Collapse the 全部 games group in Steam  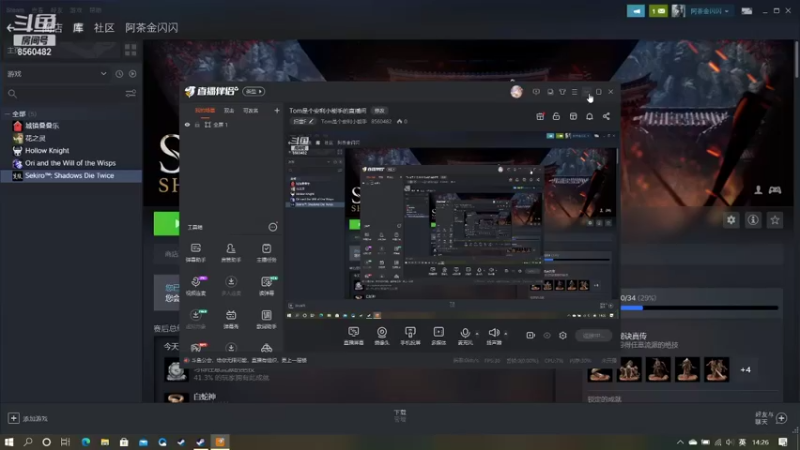coord(7,114)
